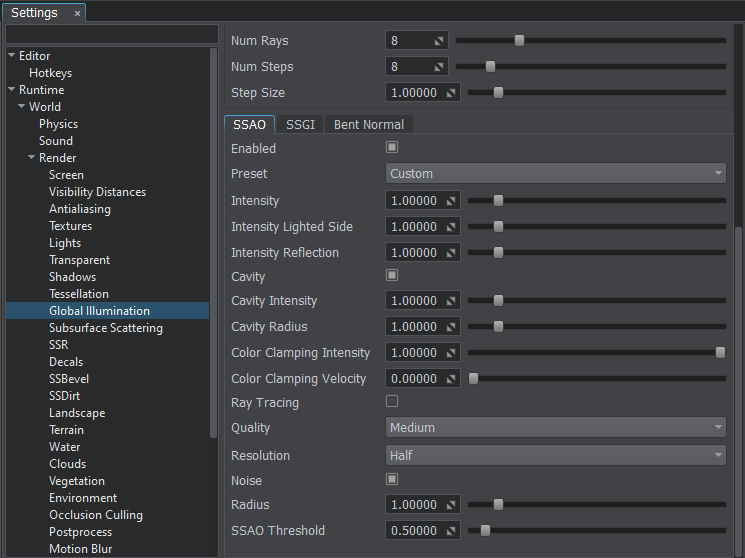Open the Preset dropdown set to Custom
745x558 pixels.
pos(556,174)
